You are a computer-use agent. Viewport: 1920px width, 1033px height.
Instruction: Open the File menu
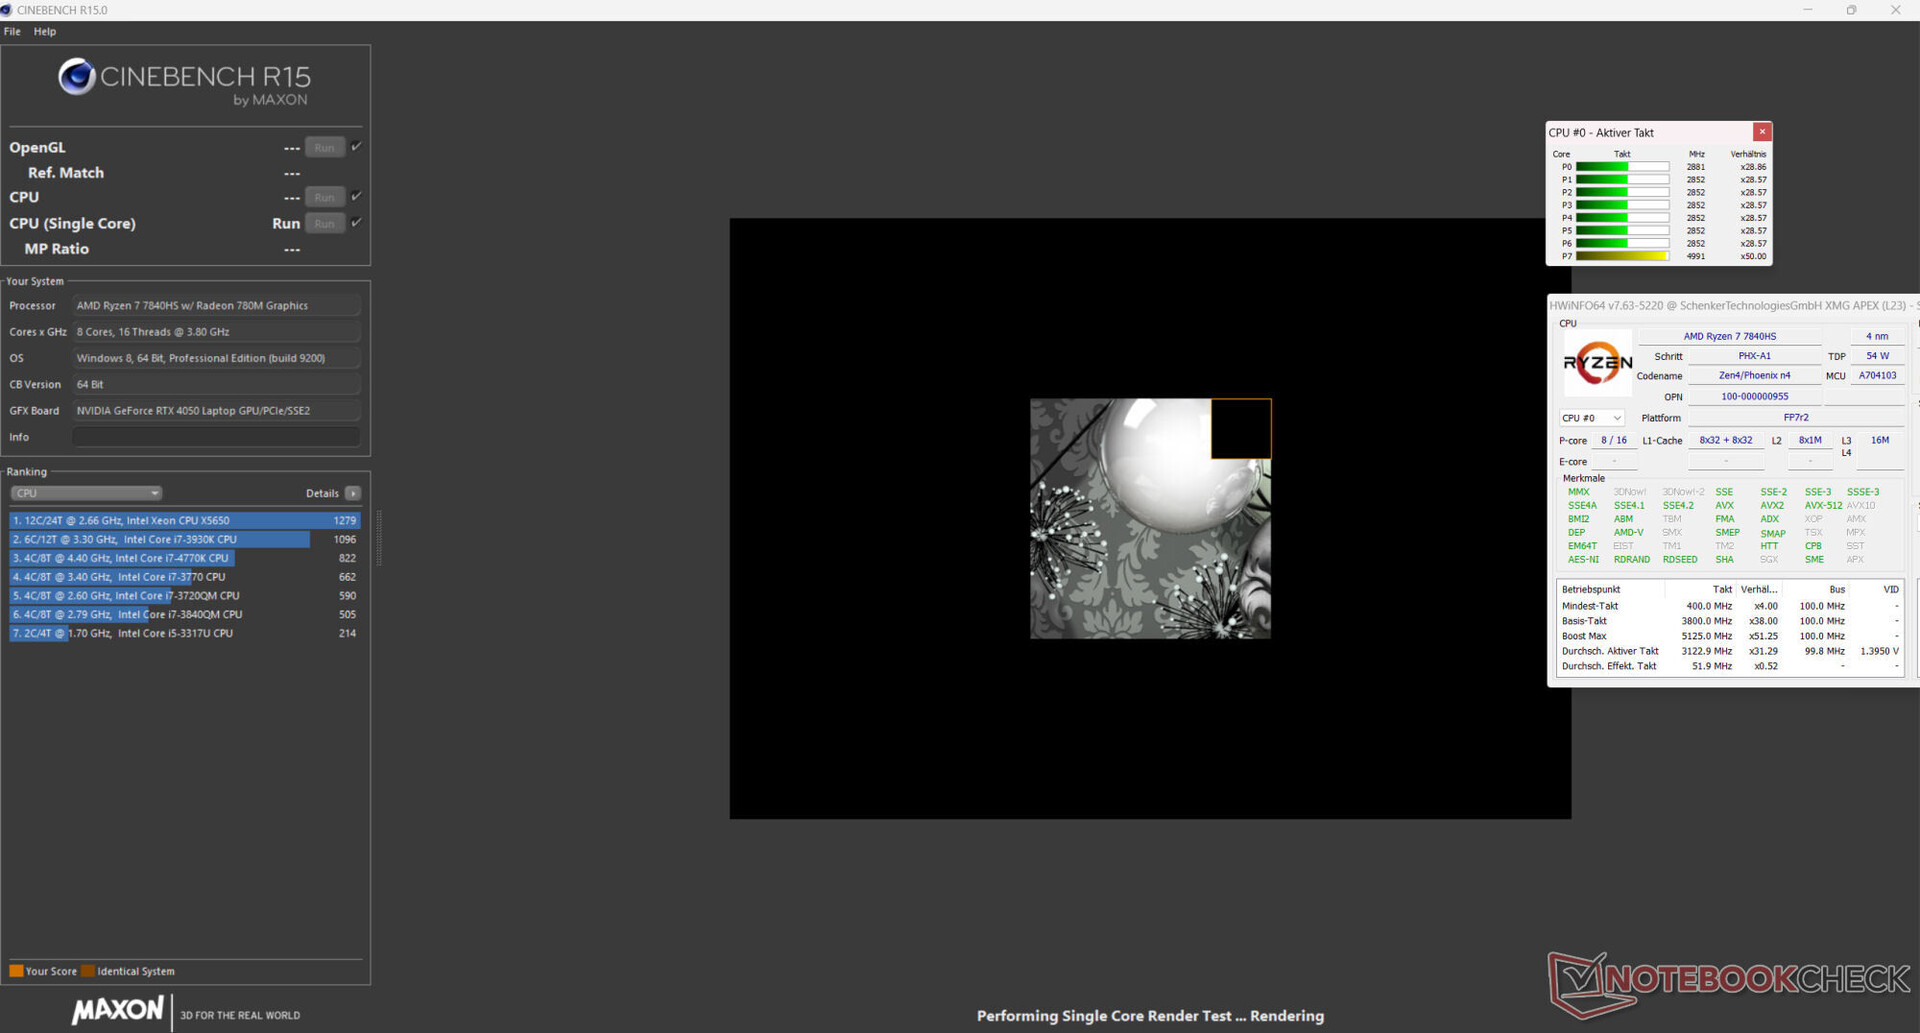(x=12, y=31)
